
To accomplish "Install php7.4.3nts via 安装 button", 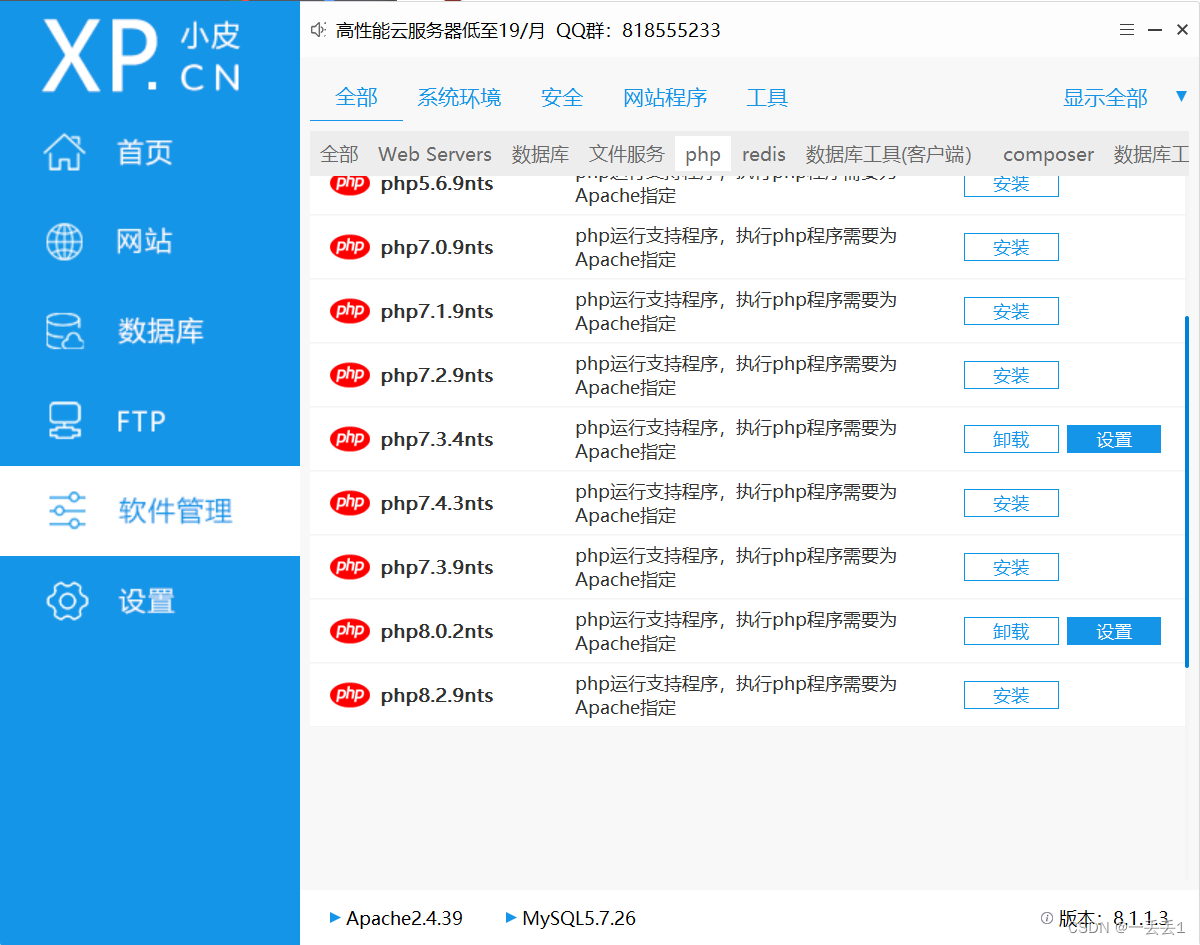I will 1010,502.
